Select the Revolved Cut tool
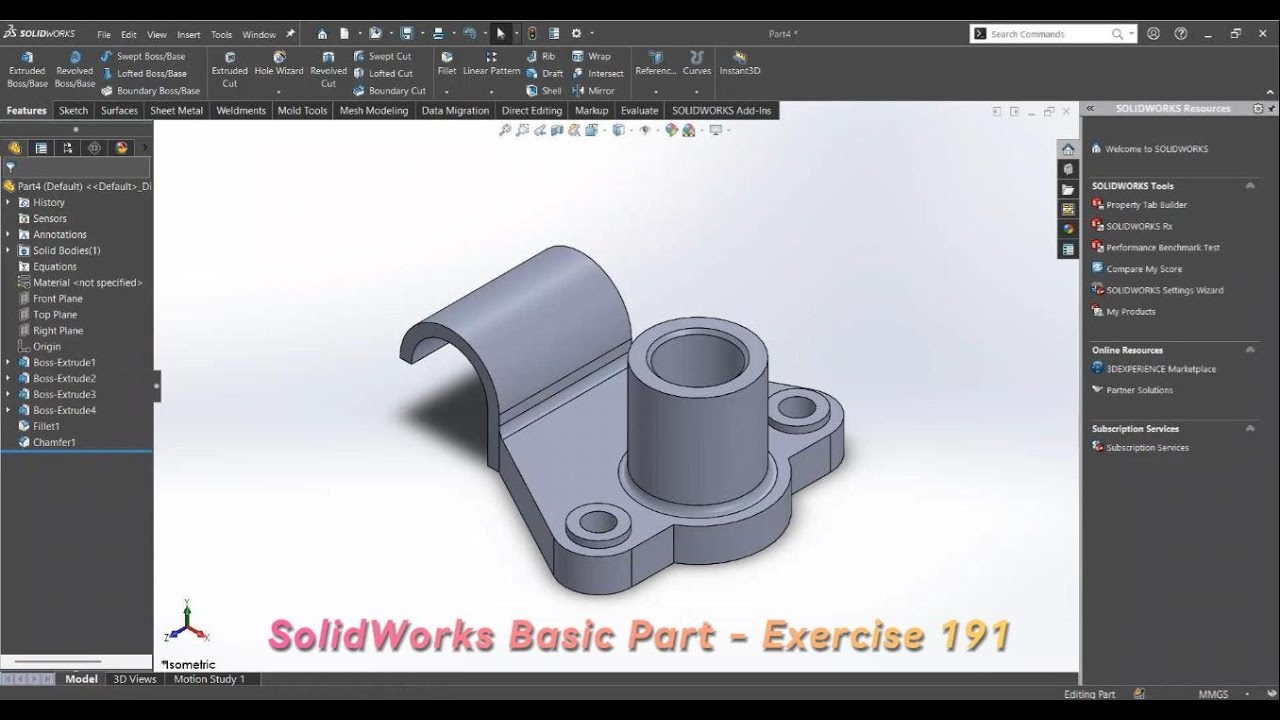The width and height of the screenshot is (1280, 720). click(x=328, y=70)
